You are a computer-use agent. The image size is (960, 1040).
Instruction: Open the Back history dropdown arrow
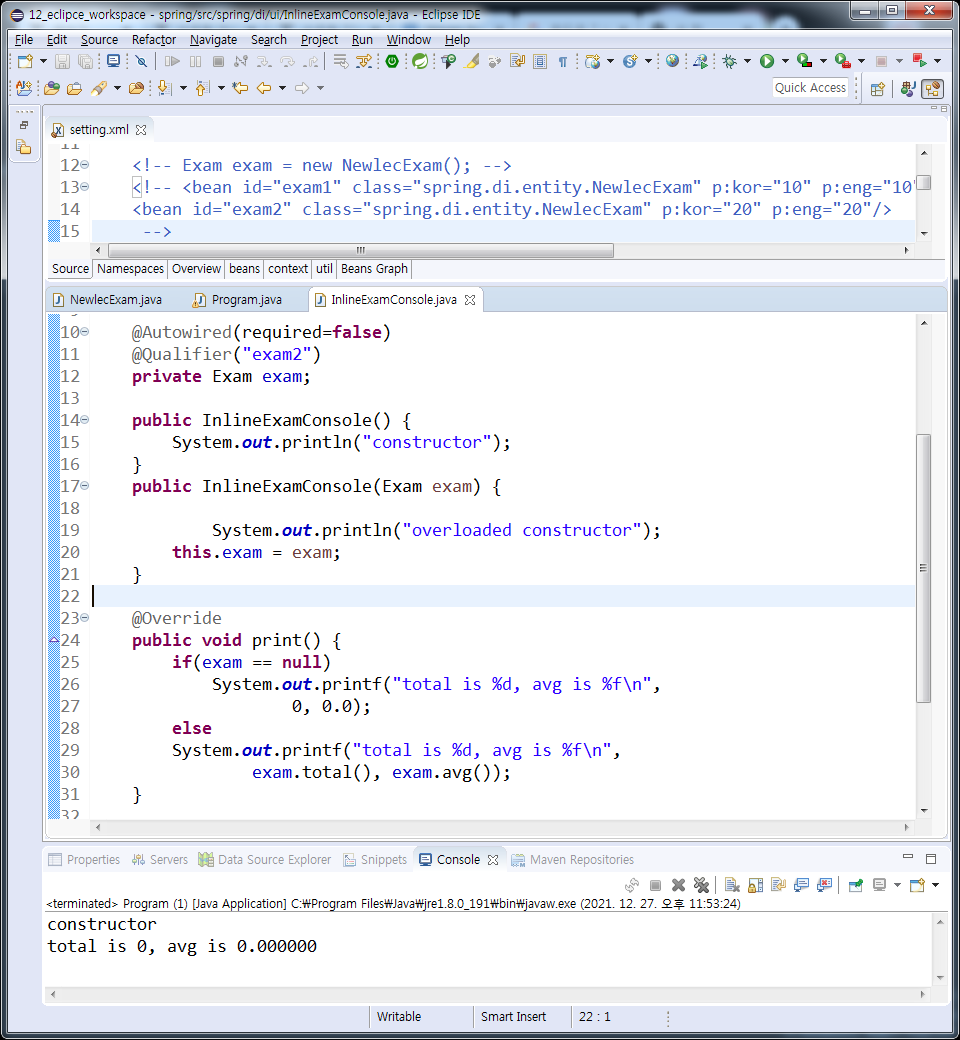[282, 88]
